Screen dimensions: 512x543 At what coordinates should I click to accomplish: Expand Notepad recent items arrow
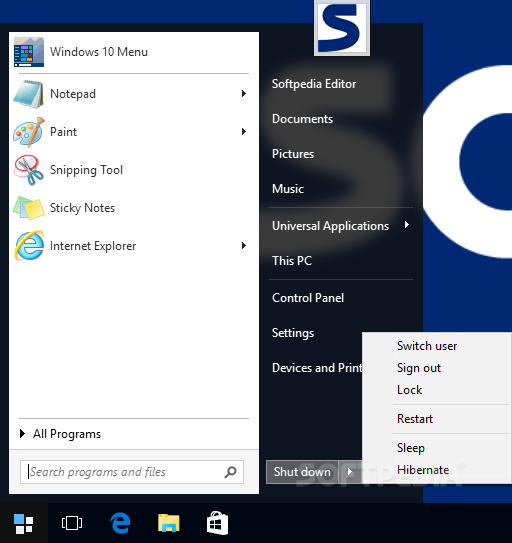pos(244,94)
